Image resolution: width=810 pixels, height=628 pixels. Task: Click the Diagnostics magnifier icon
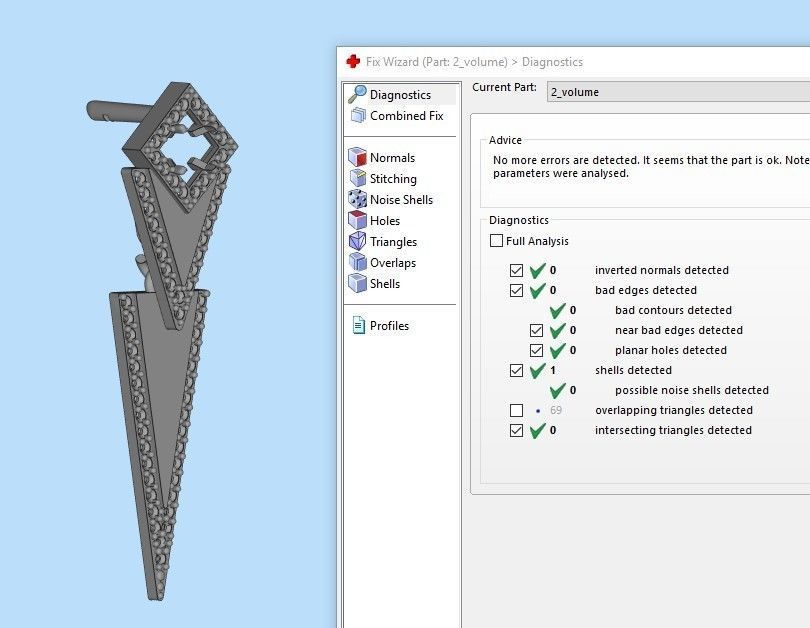pyautogui.click(x=357, y=95)
